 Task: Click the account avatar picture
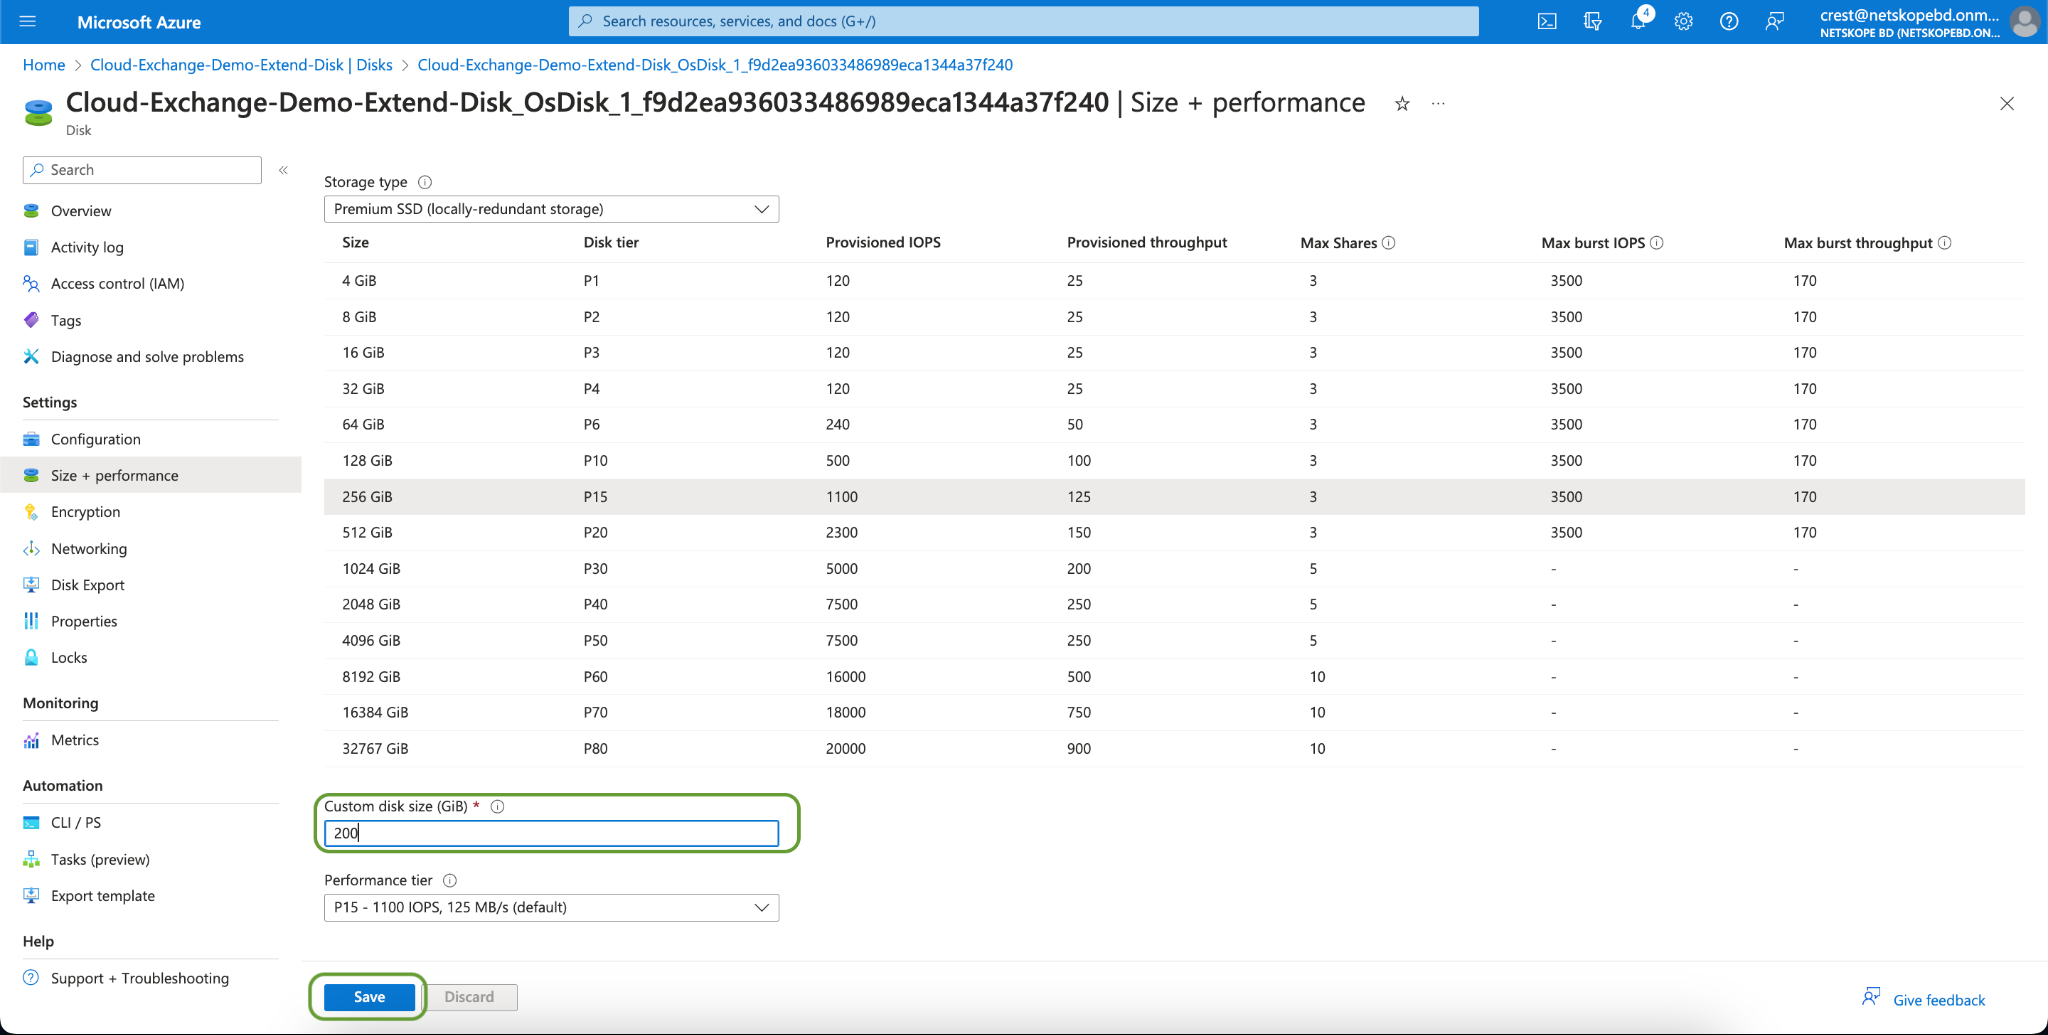2025,21
